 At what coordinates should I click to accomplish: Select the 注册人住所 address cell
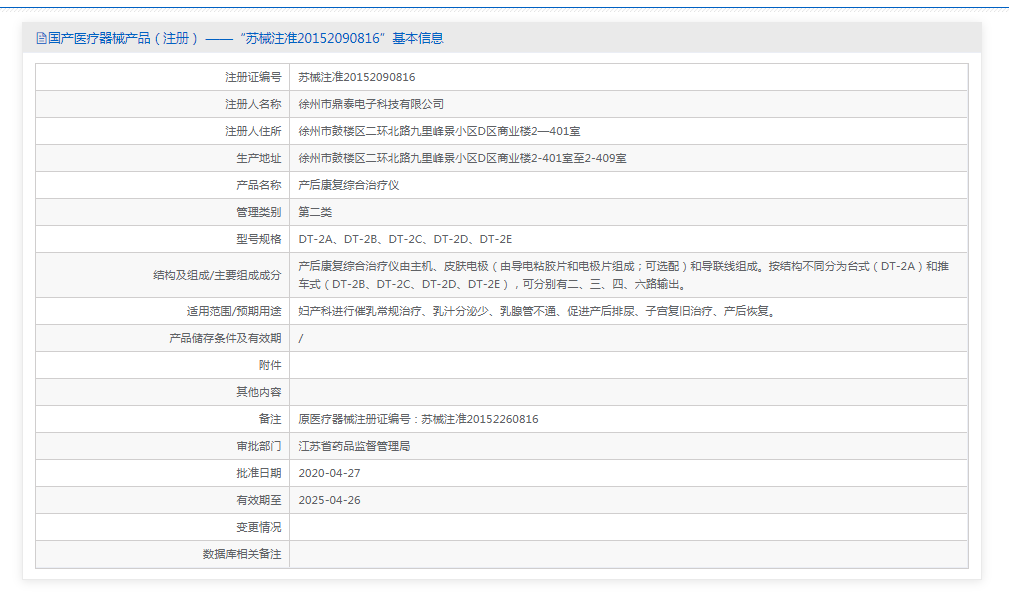coord(436,130)
